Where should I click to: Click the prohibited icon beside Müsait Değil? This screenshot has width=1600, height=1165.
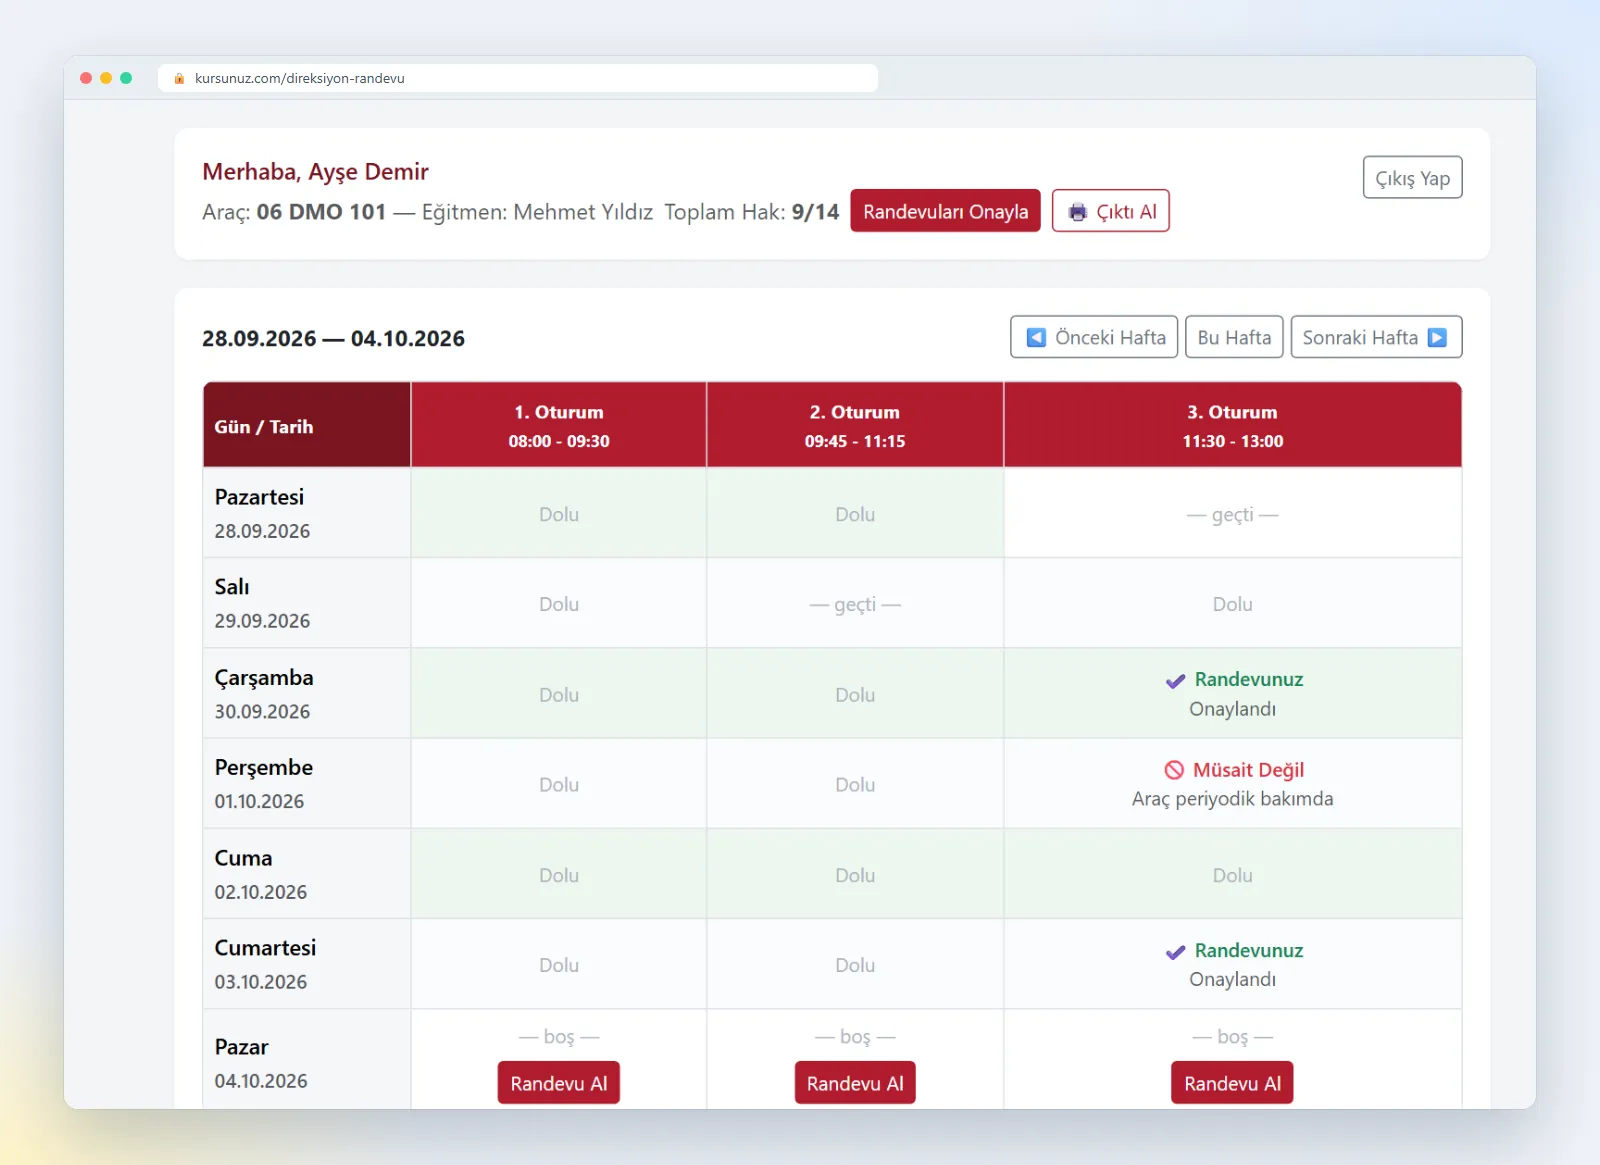1174,770
